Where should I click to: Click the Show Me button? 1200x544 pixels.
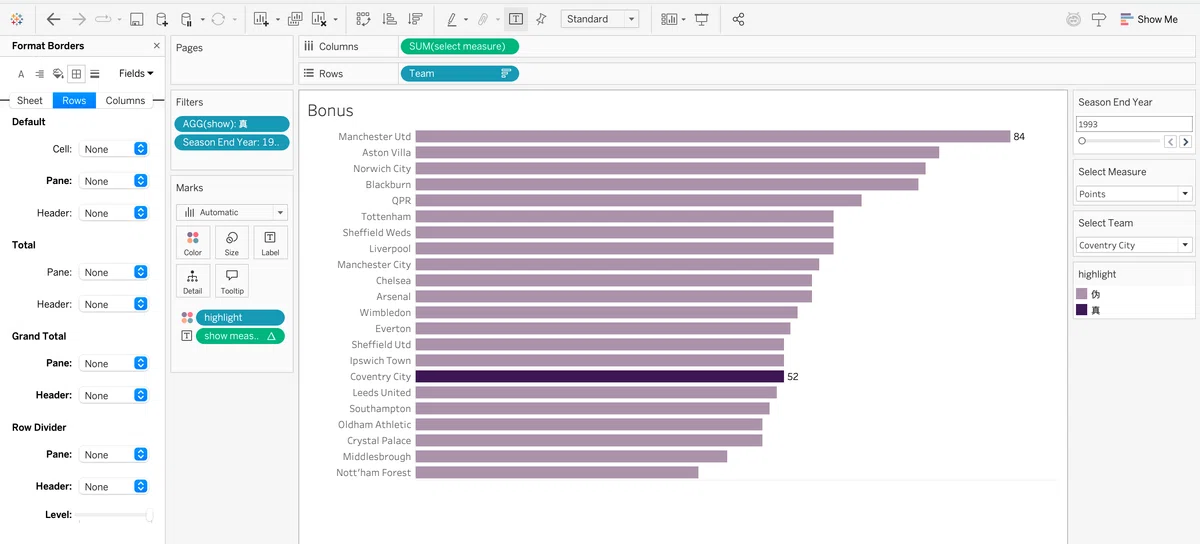tap(1149, 19)
